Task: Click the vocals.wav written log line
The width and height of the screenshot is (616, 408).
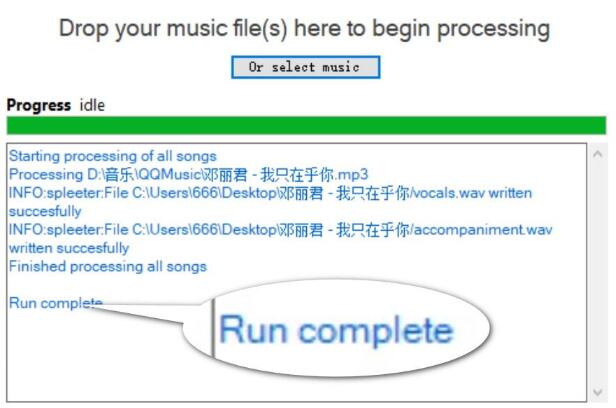Action: 270,193
